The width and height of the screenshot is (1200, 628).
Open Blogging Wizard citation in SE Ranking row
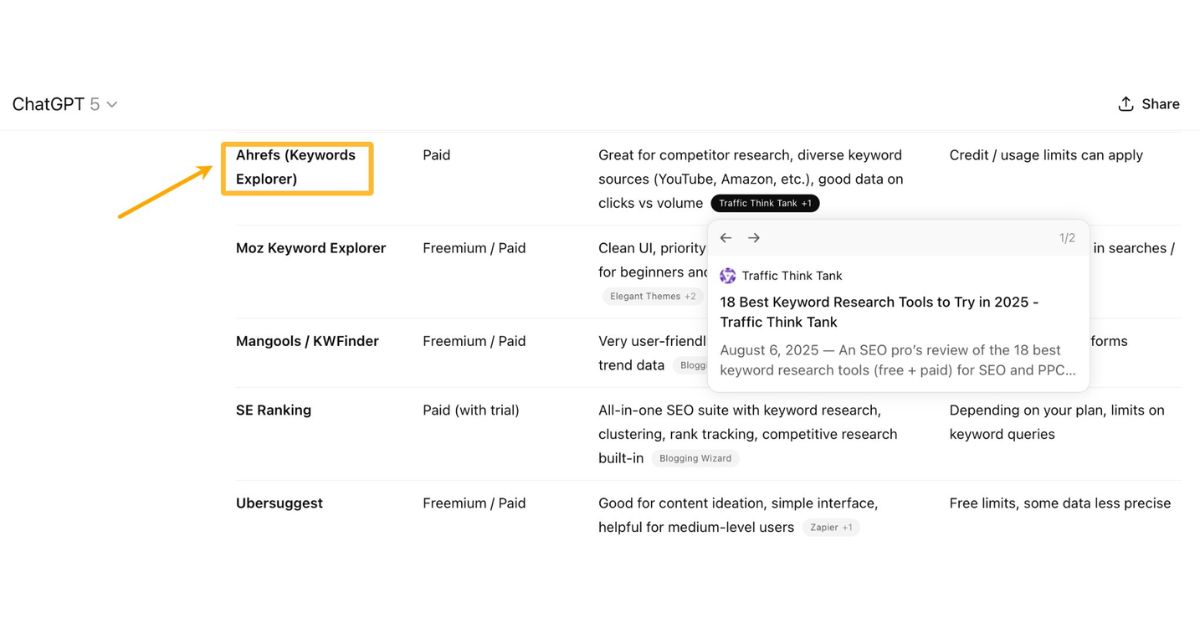point(695,458)
